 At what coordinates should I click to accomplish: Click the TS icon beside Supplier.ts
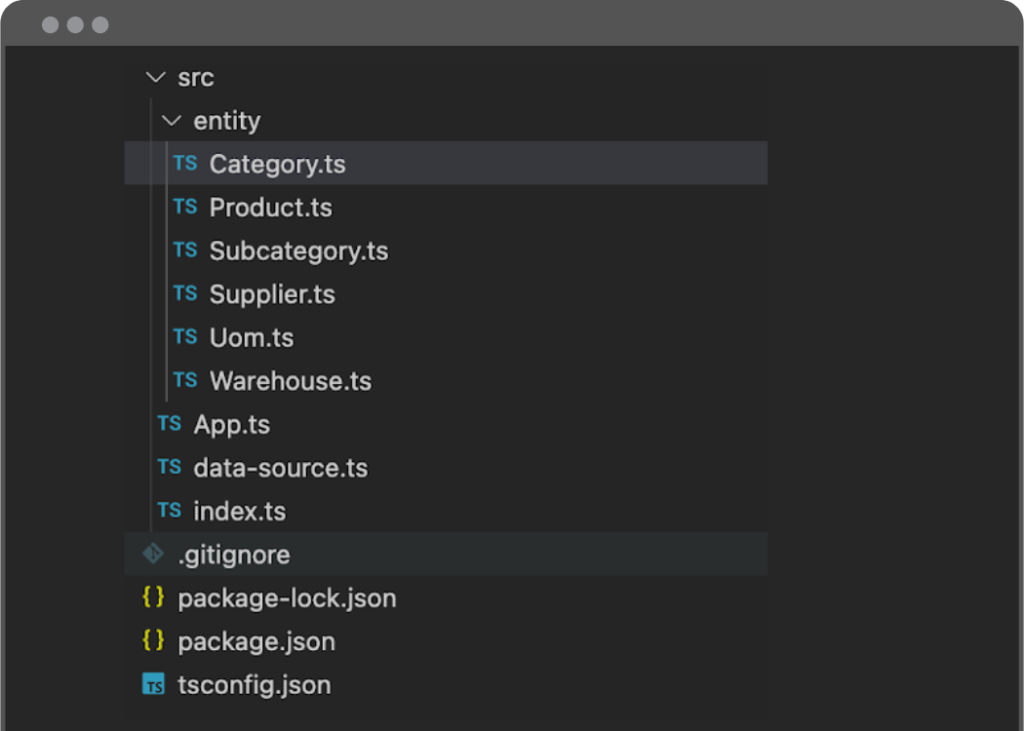pyautogui.click(x=185, y=293)
